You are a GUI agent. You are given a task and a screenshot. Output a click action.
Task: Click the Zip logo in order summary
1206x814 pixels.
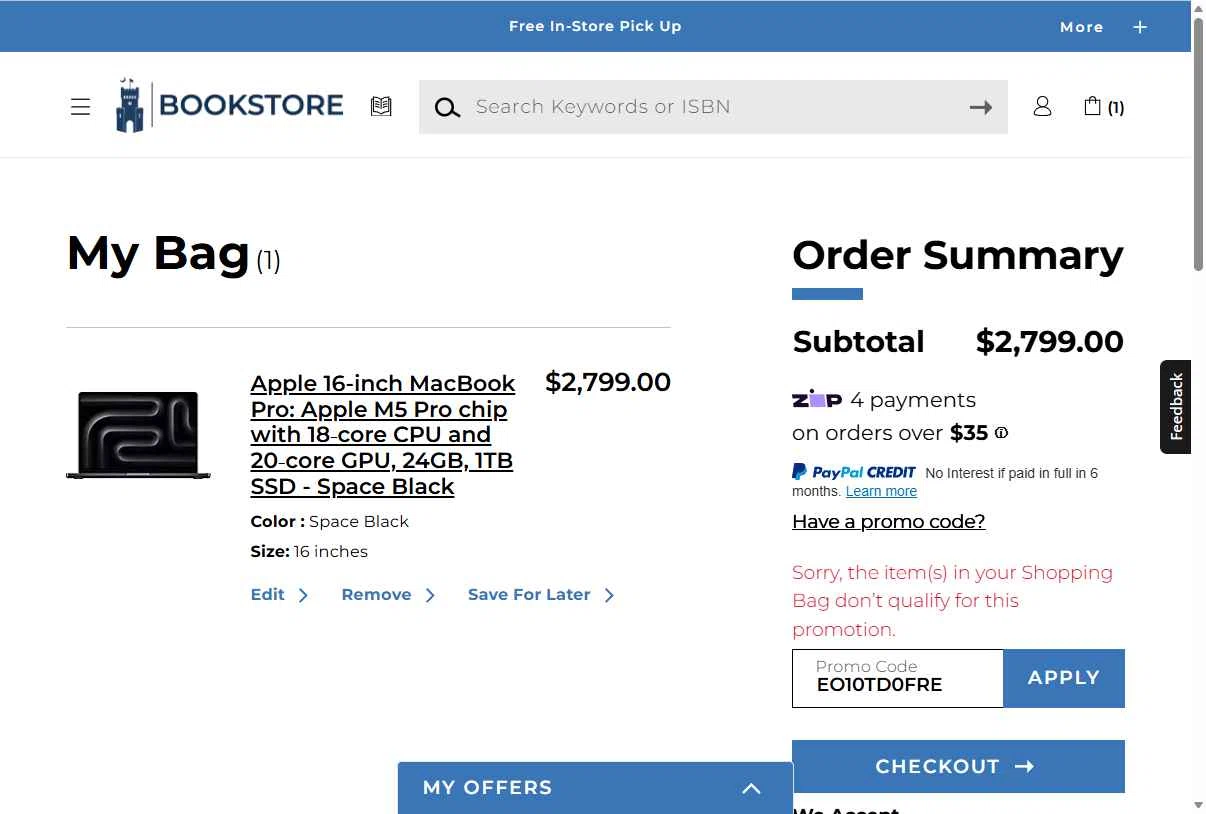pos(817,399)
